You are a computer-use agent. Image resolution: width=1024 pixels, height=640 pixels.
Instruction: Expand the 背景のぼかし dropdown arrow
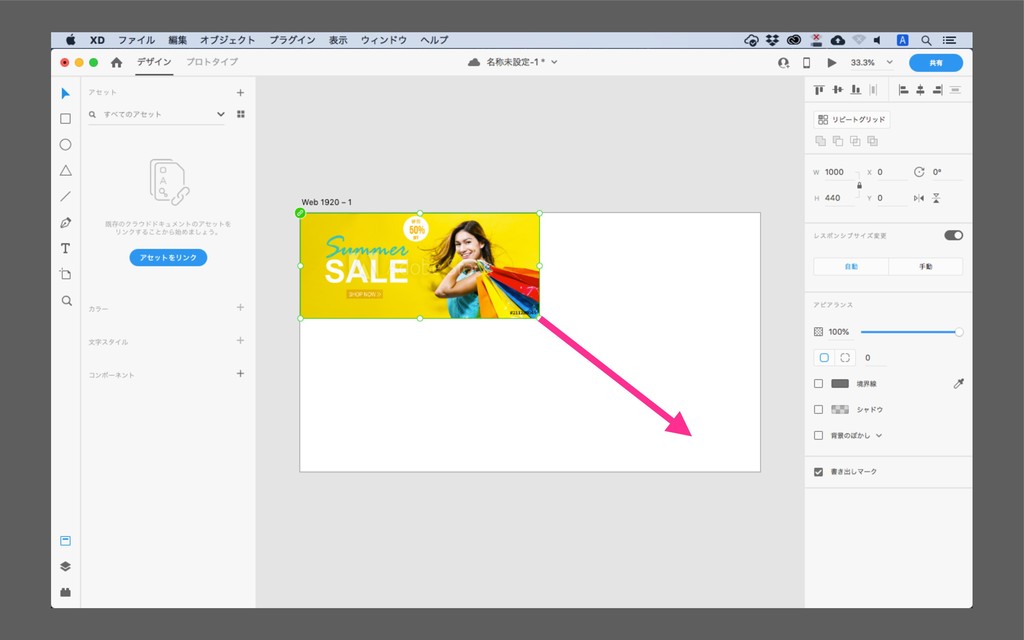click(x=879, y=436)
